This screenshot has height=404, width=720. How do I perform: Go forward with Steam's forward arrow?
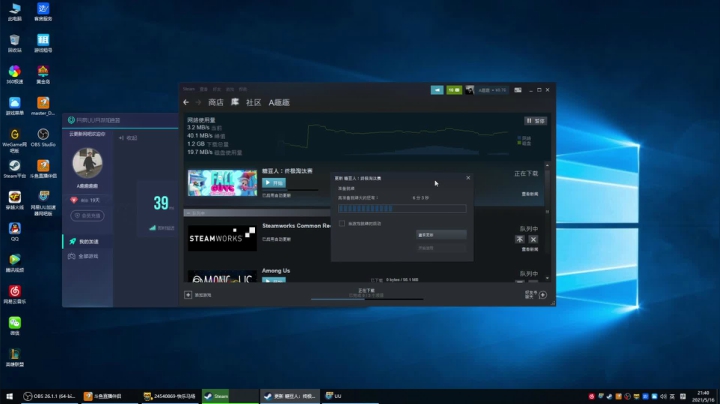click(x=198, y=102)
